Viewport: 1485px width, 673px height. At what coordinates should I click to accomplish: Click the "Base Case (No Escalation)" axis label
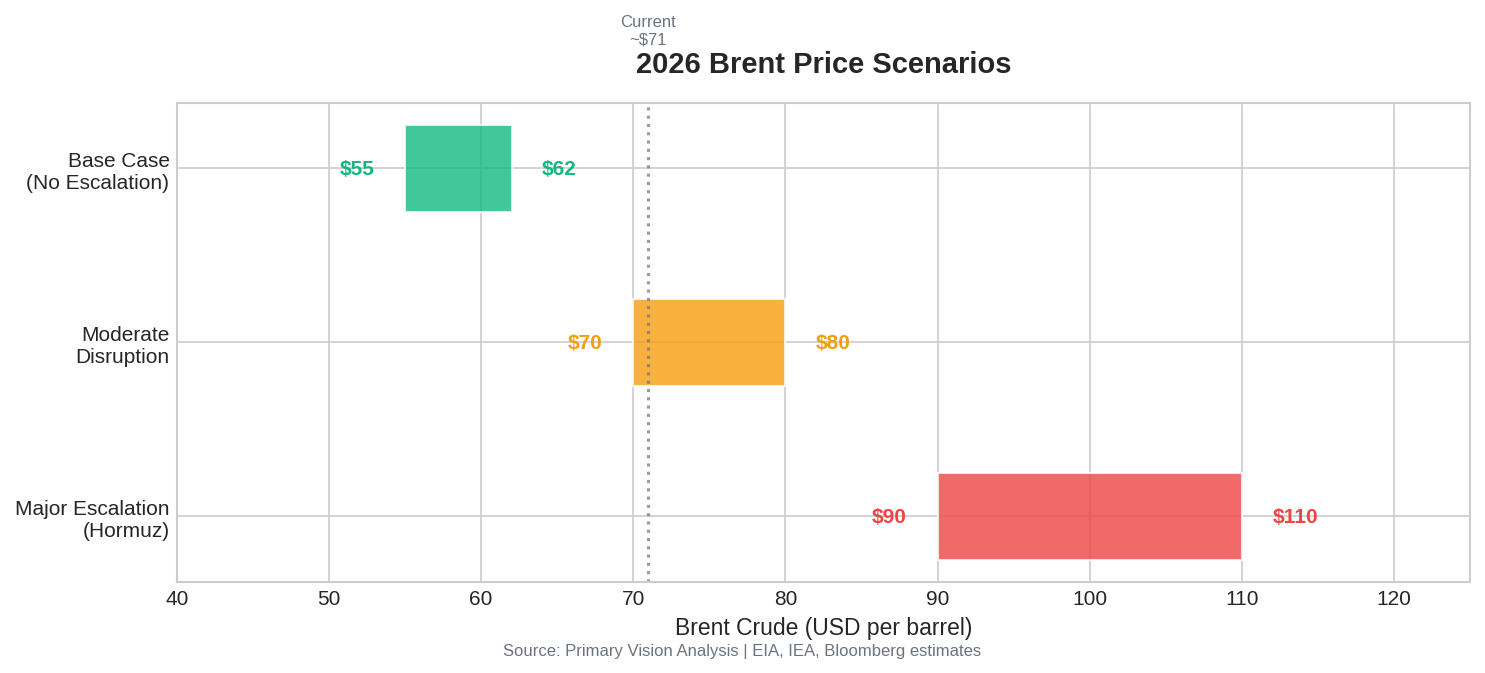(98, 171)
